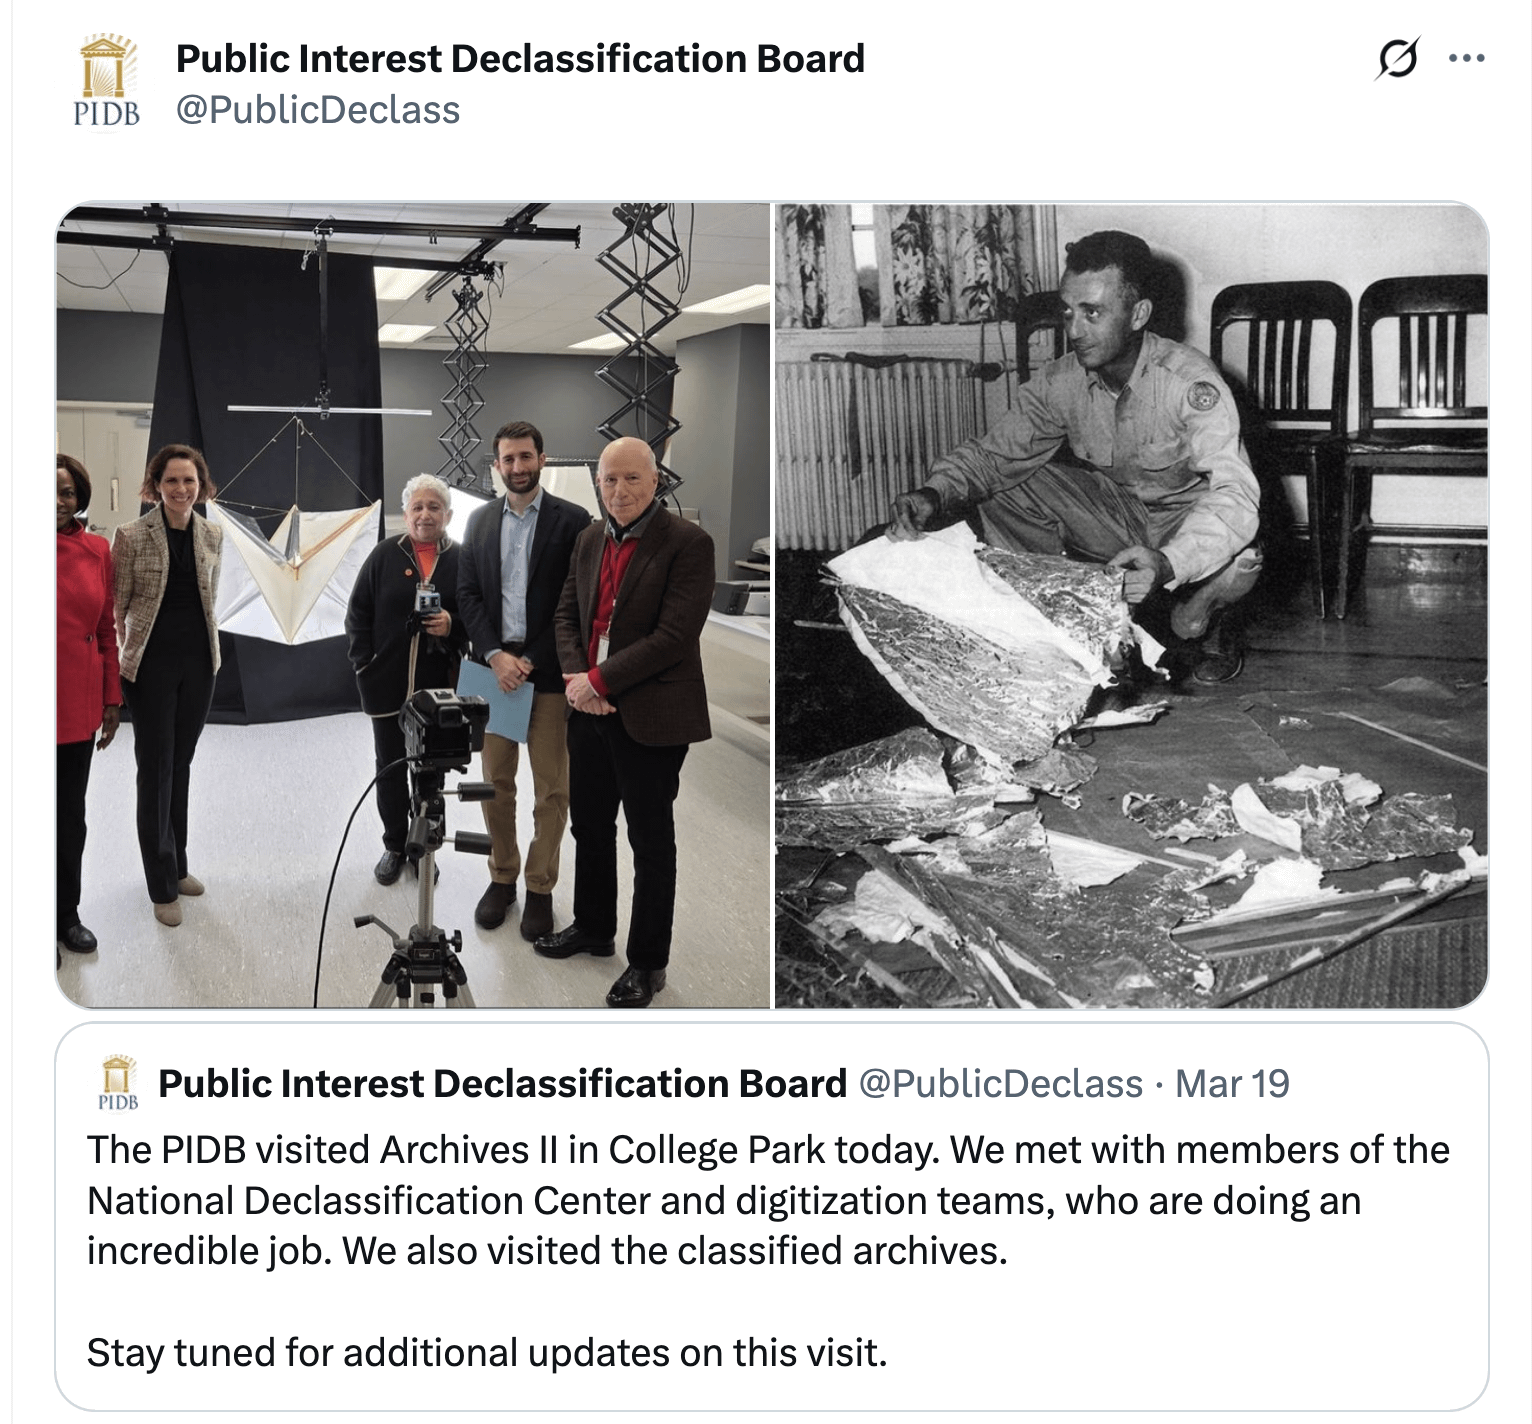Click the "PIDB" lettering under the header logo
This screenshot has width=1532, height=1424.
click(x=107, y=113)
